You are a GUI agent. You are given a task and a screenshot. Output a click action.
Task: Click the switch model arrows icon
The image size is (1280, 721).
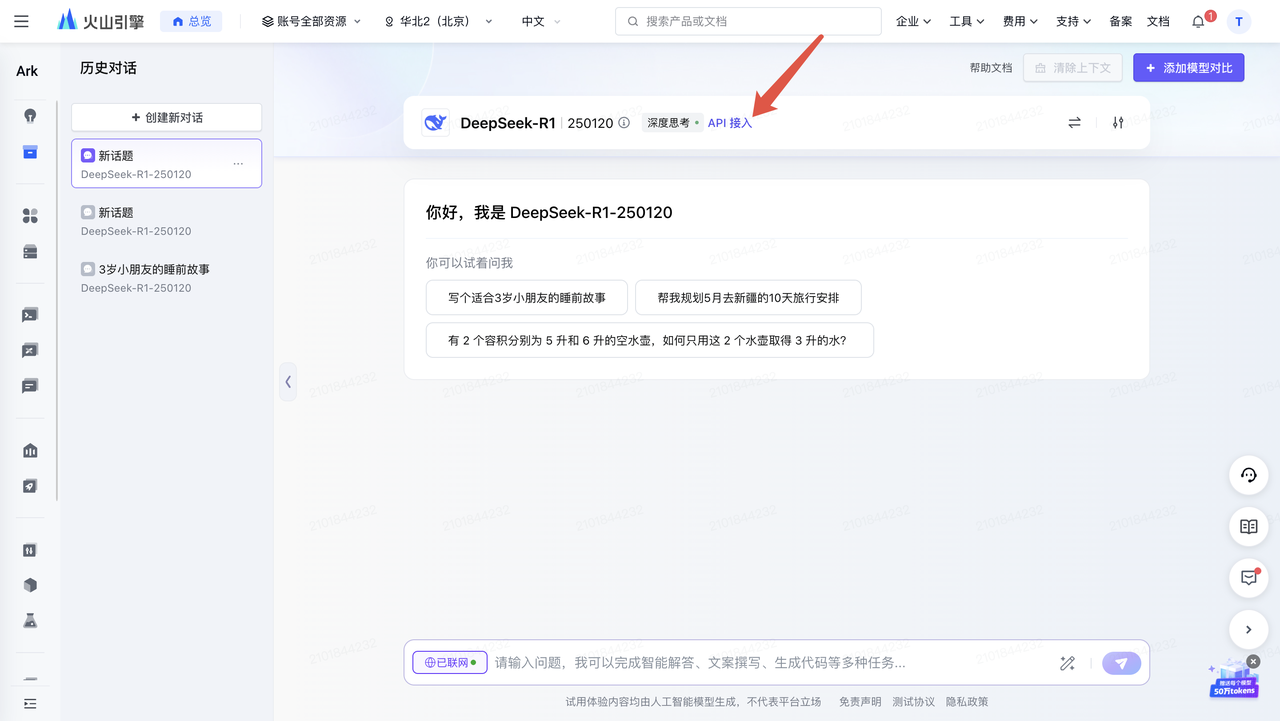1074,123
